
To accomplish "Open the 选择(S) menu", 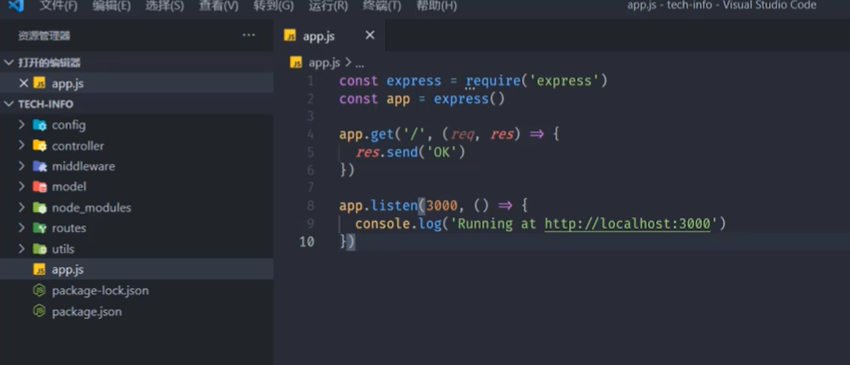I will [164, 6].
